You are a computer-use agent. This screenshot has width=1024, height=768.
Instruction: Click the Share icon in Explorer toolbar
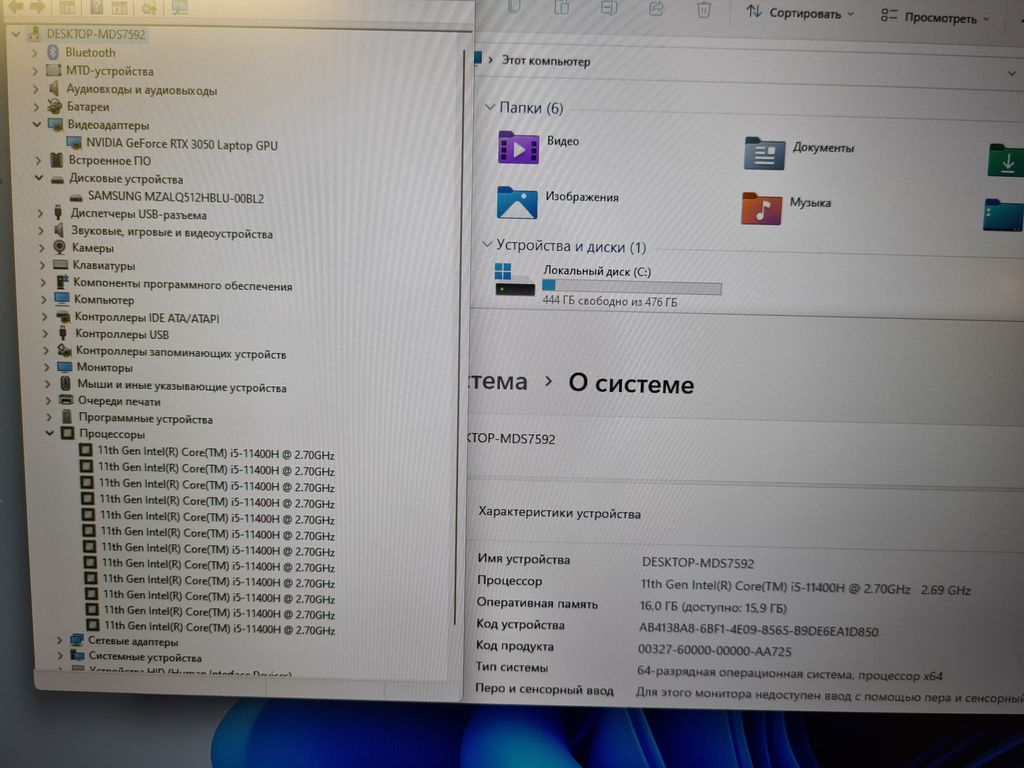[x=656, y=8]
